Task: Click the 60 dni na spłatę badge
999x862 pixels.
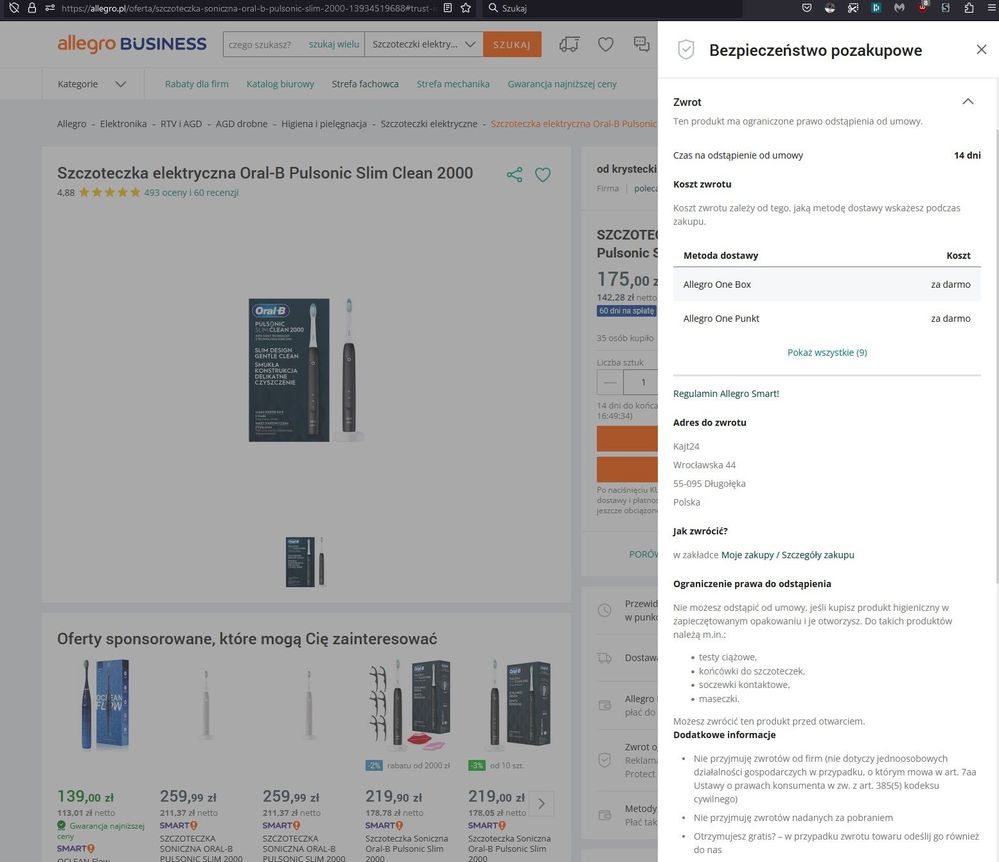Action: (x=626, y=311)
